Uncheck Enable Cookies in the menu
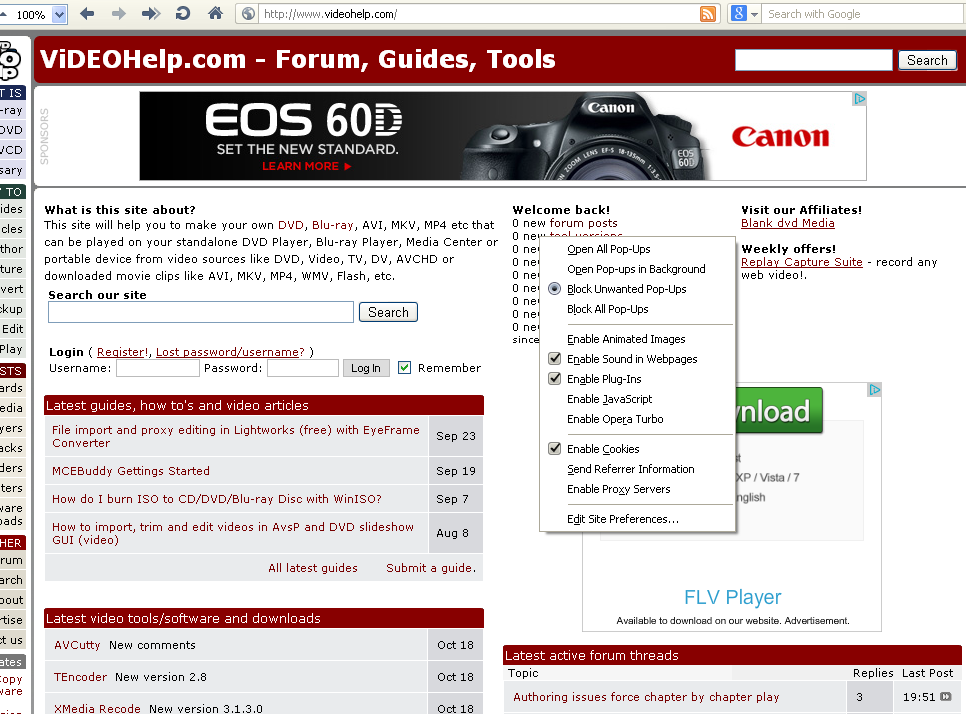Image resolution: width=966 pixels, height=714 pixels. click(554, 448)
